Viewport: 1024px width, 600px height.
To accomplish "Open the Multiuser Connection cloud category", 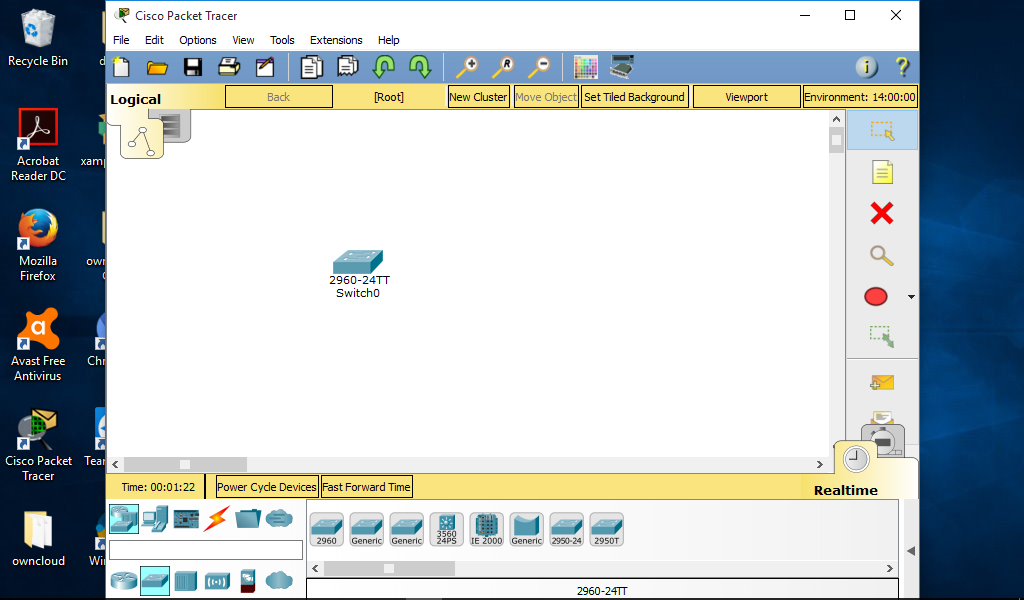I will [279, 519].
